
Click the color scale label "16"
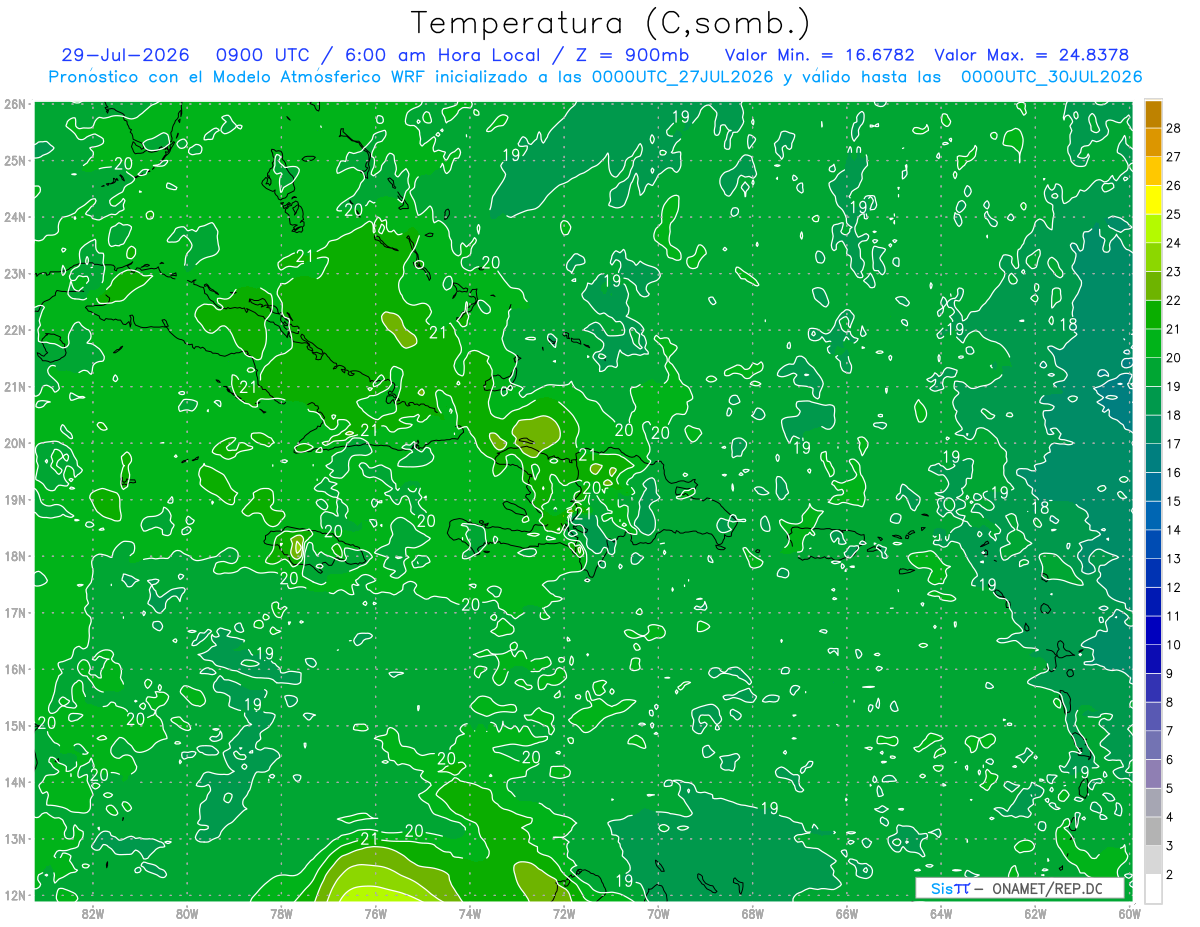1174,472
